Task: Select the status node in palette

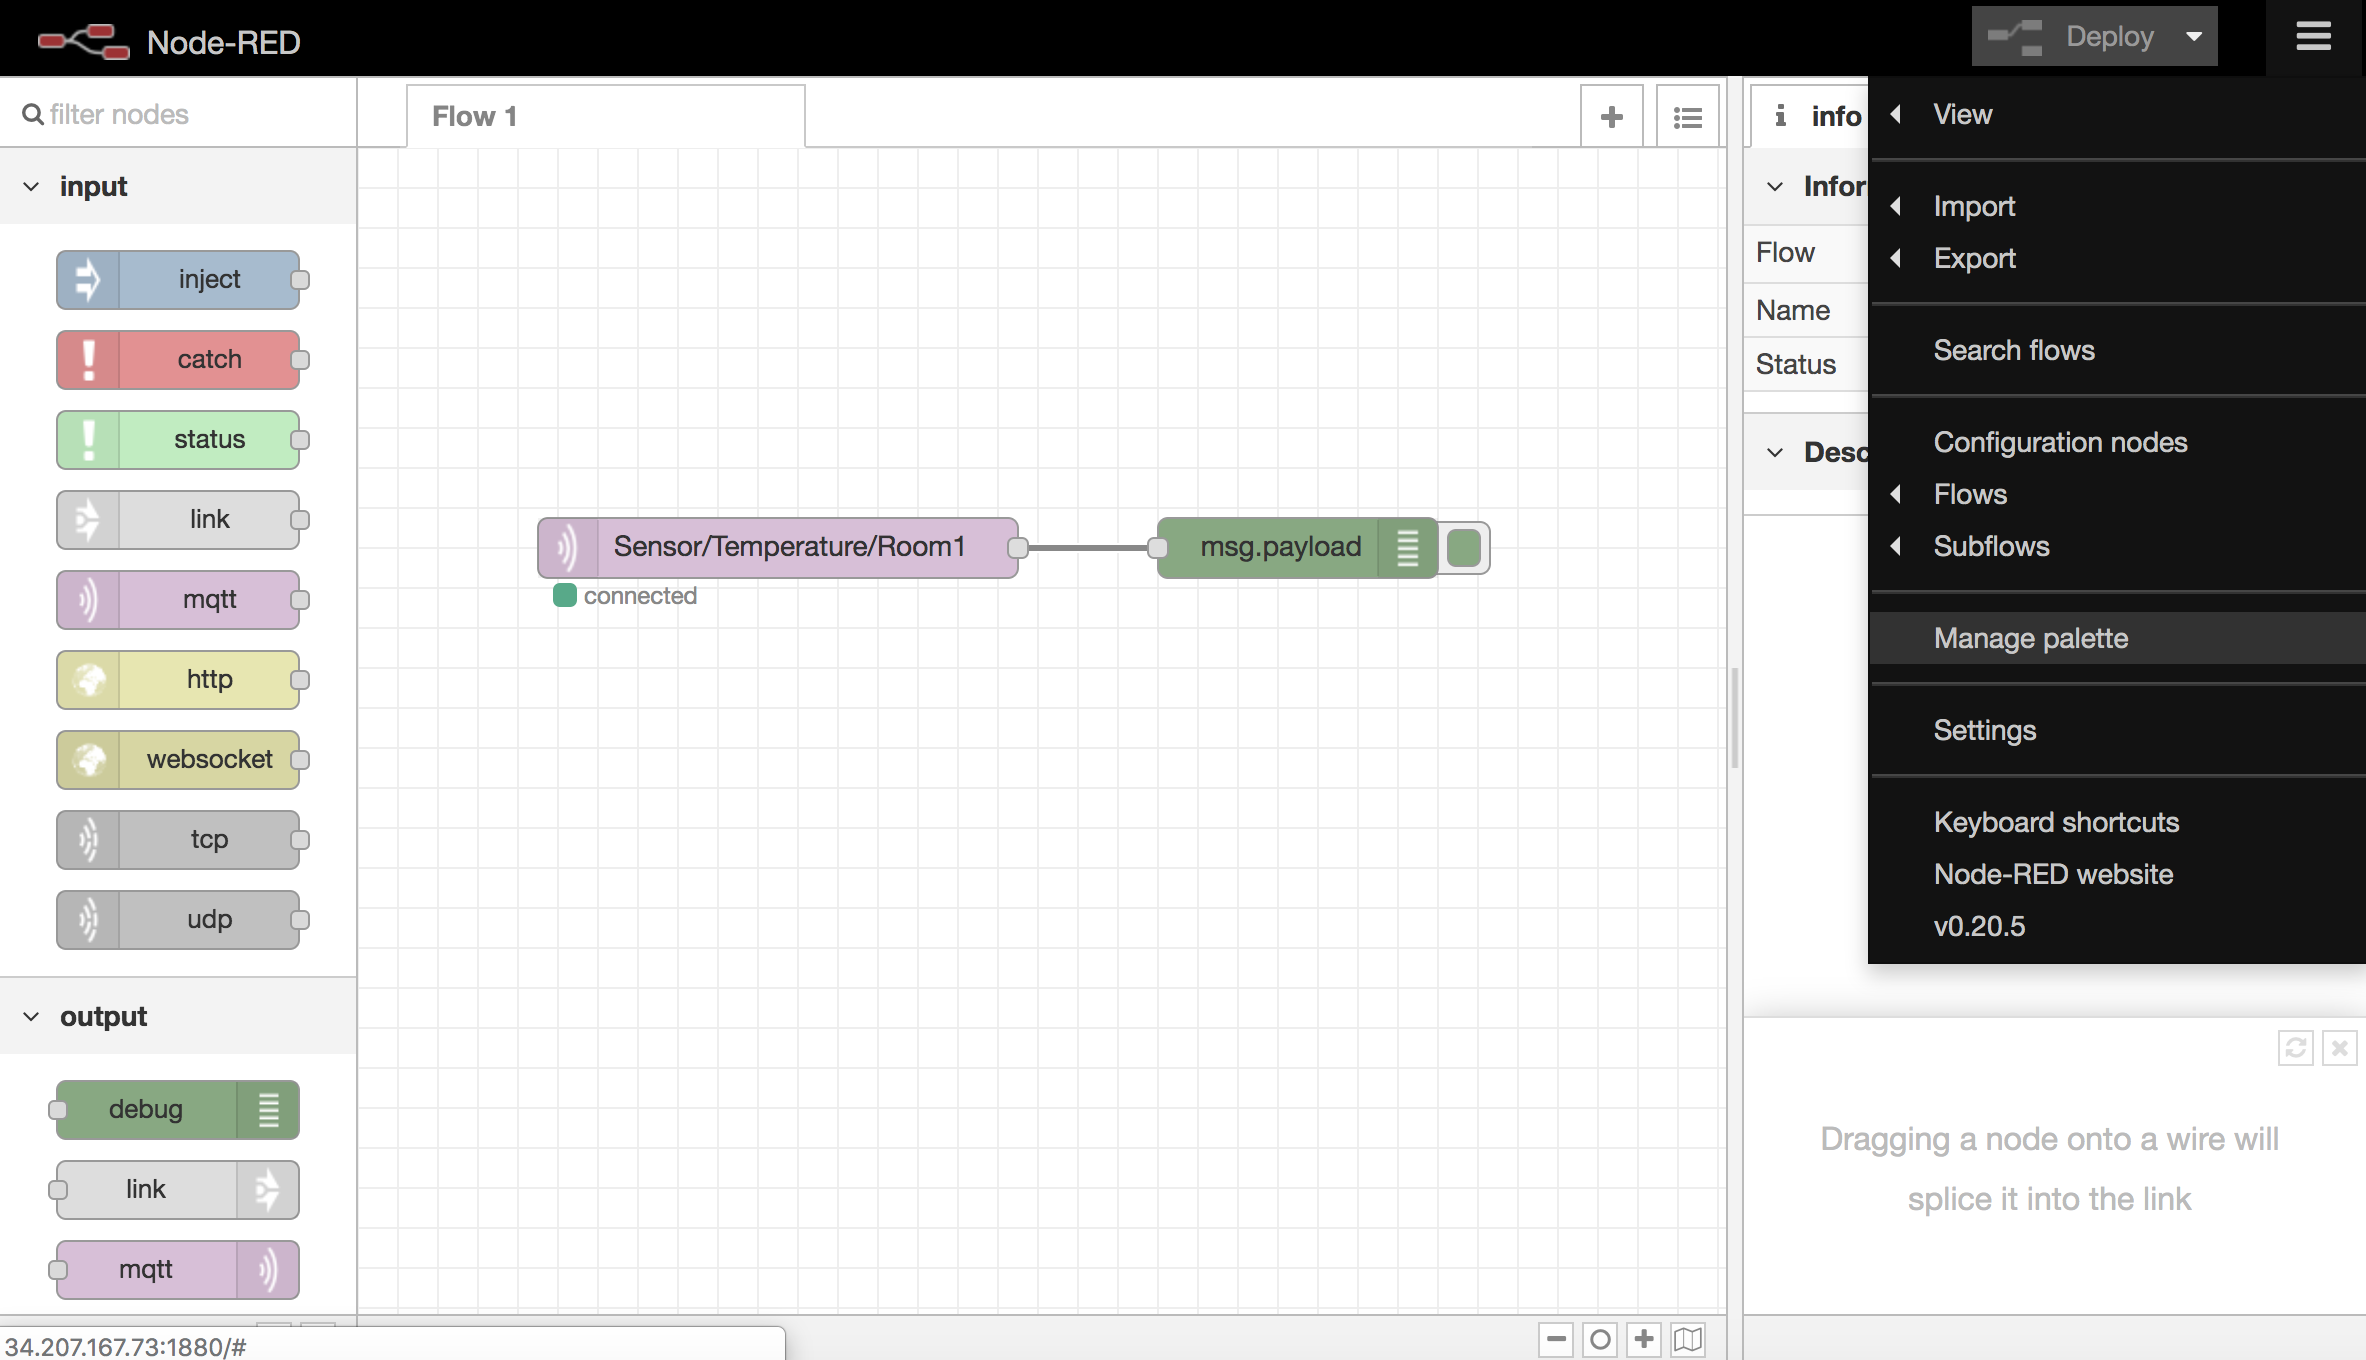Action: click(x=178, y=439)
